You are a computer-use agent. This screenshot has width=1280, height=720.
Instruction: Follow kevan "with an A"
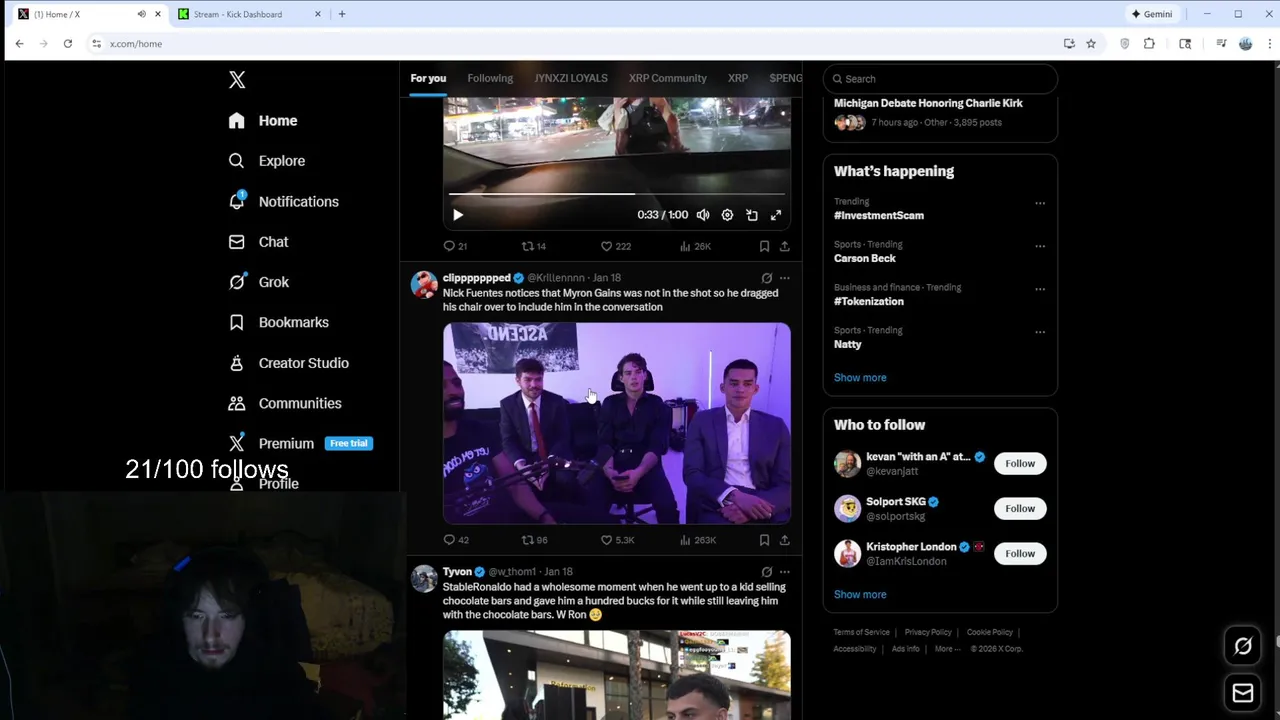click(x=1020, y=464)
